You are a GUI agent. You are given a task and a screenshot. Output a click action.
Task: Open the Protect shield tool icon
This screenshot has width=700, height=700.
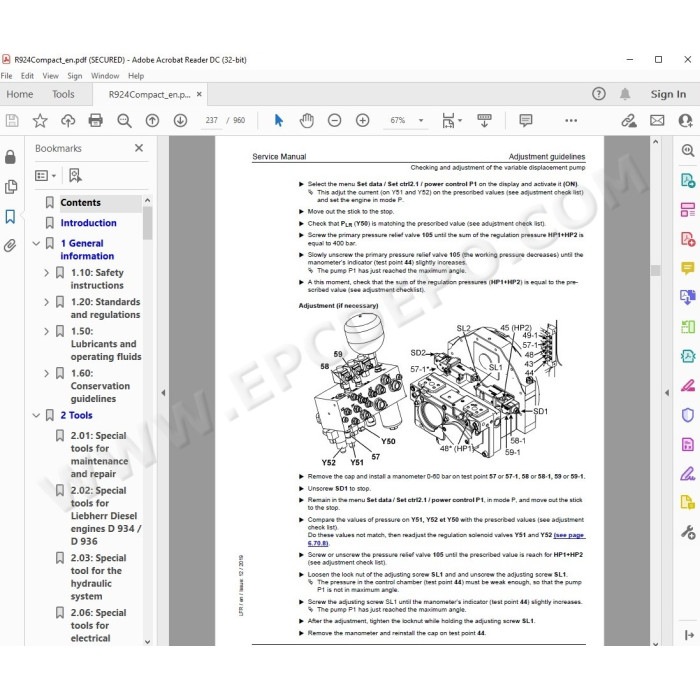pyautogui.click(x=688, y=415)
